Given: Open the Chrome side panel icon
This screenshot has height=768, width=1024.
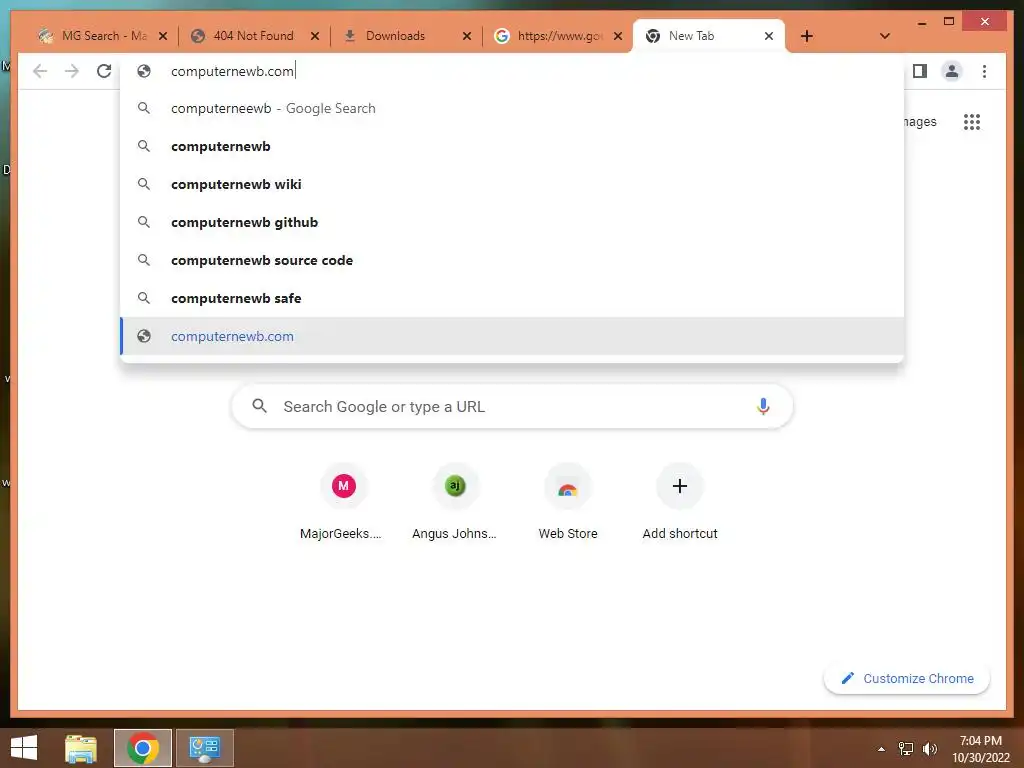Looking at the screenshot, I should pos(920,71).
